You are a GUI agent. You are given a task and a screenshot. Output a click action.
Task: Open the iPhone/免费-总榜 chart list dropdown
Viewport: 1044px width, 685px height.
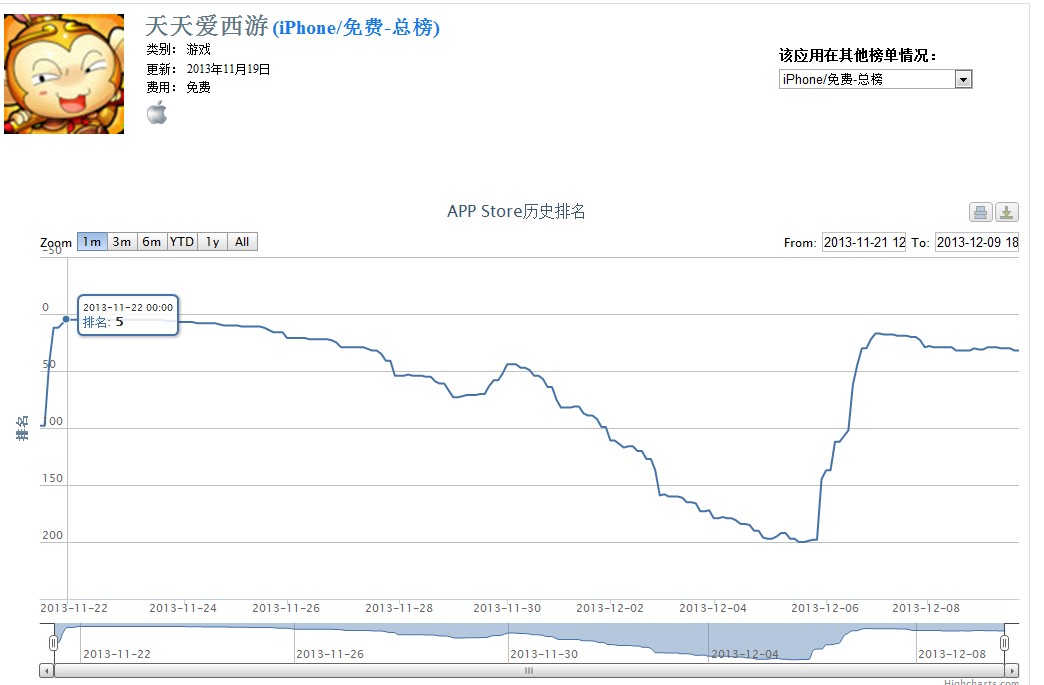[x=875, y=79]
